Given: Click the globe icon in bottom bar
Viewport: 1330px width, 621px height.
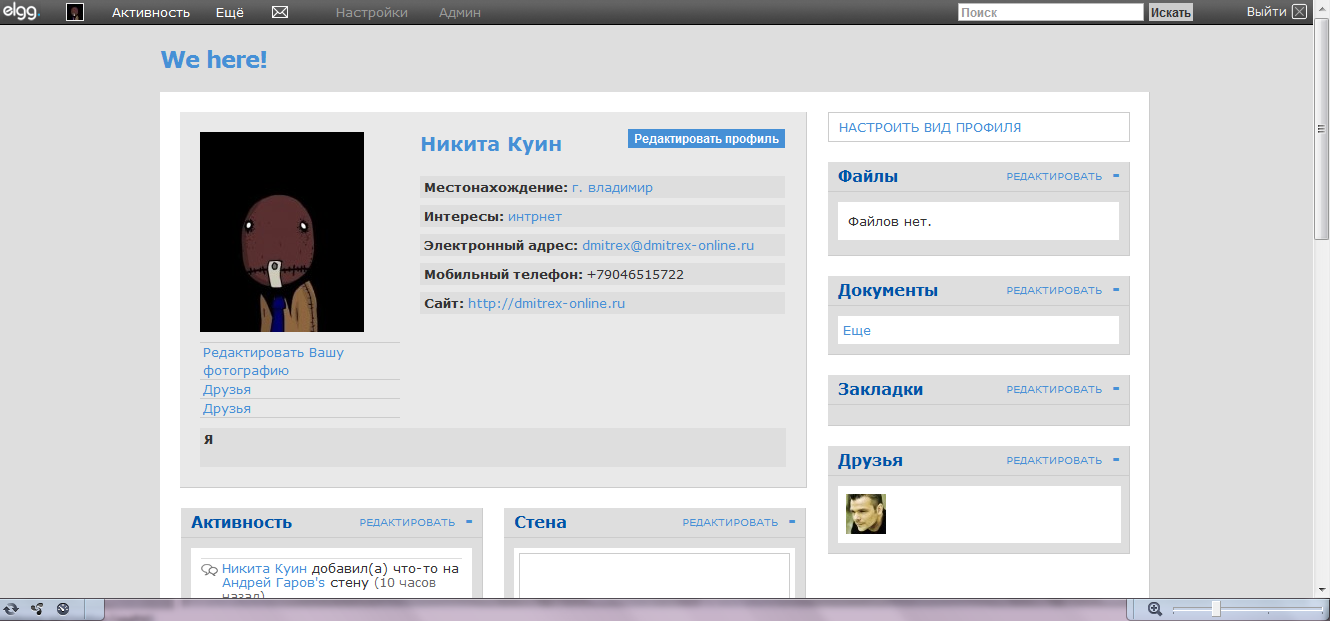Looking at the screenshot, I should point(63,608).
